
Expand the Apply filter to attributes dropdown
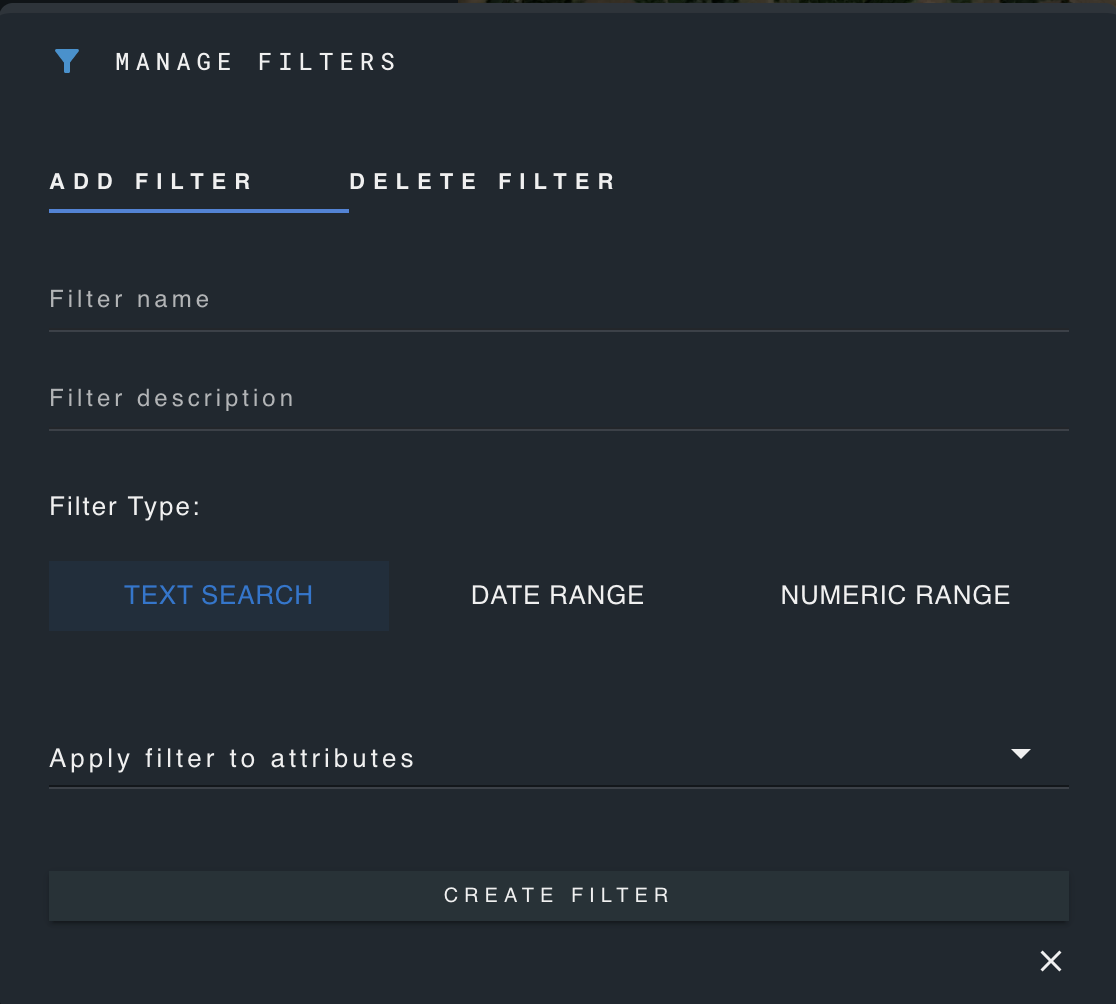coord(559,758)
